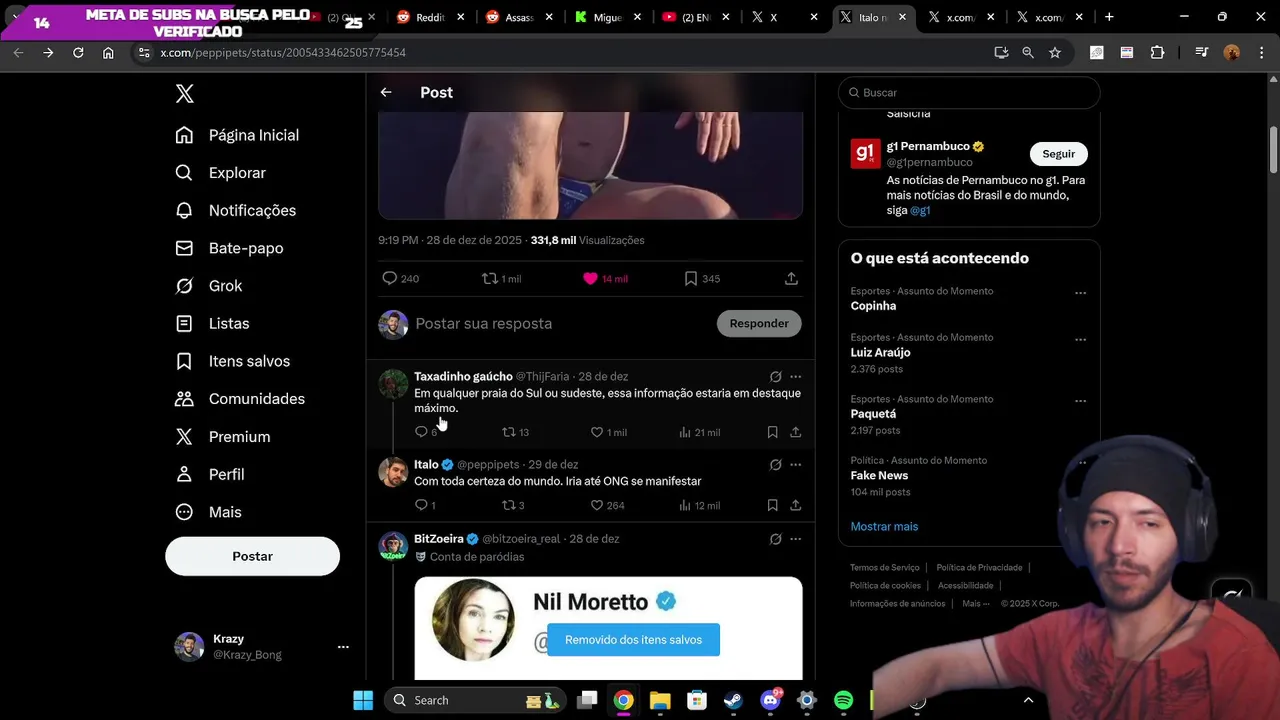Open Bate-papo in sidebar
The height and width of the screenshot is (720, 1280).
point(229,248)
